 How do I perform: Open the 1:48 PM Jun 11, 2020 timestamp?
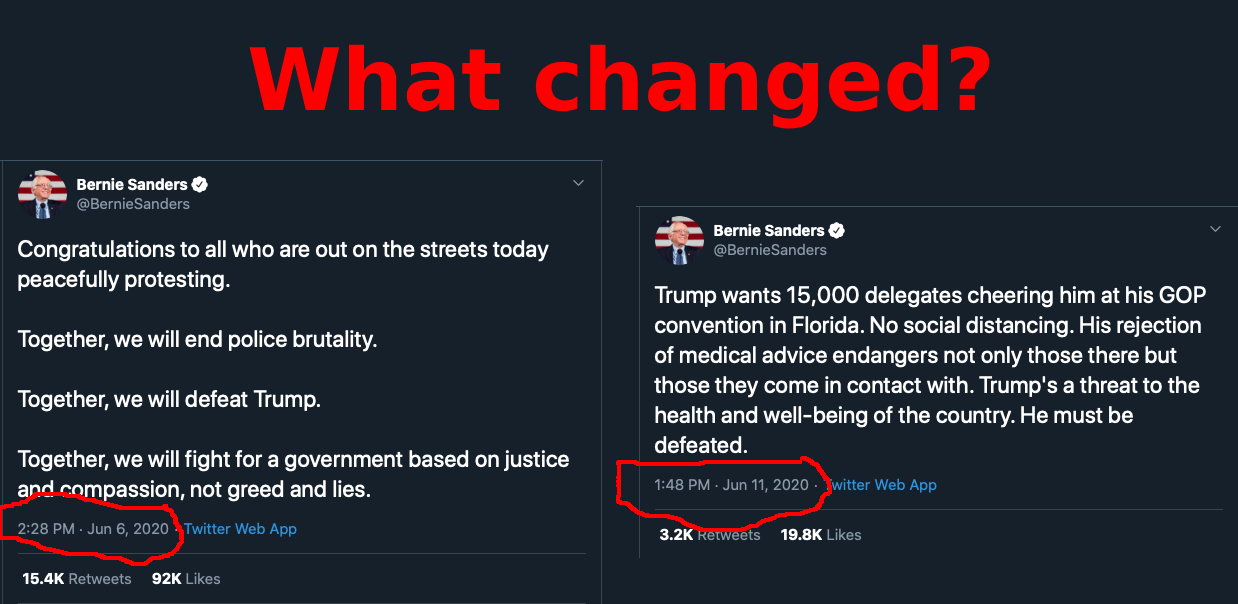731,485
